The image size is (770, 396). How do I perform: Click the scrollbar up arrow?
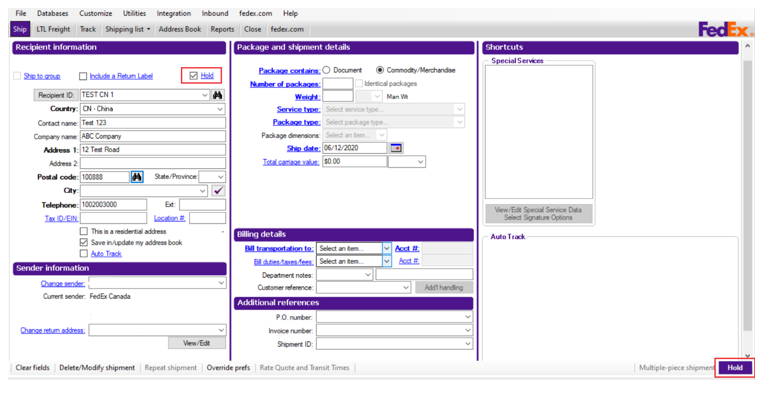pyautogui.click(x=747, y=46)
